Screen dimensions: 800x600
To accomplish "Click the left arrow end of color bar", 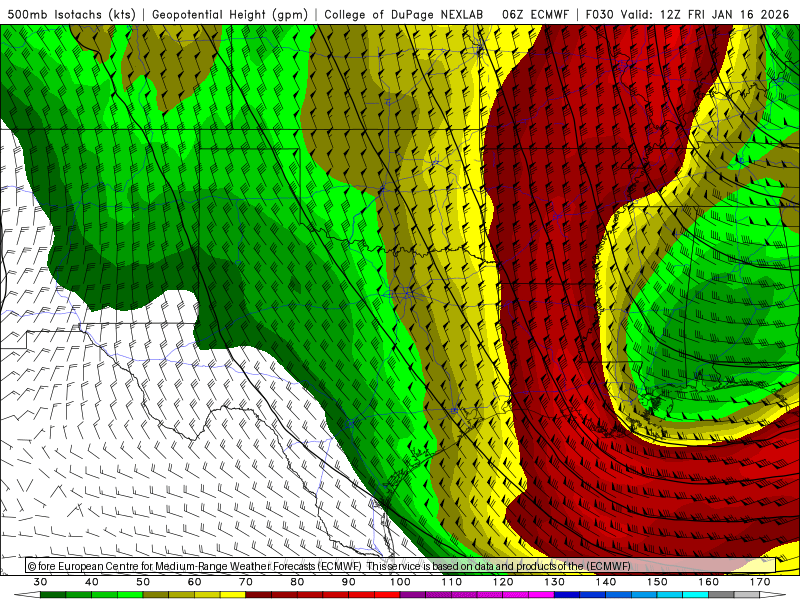I will pos(27,595).
